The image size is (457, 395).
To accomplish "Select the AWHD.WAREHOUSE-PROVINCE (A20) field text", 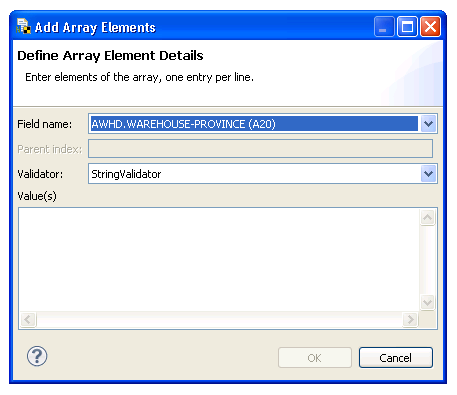I will coord(184,124).
